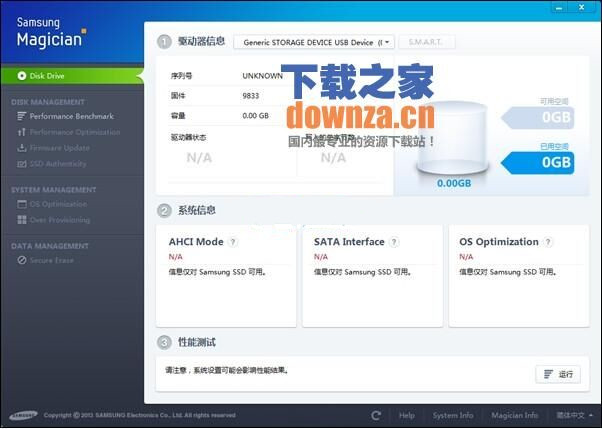Click AHCI Mode help question mark
The image size is (602, 429).
(x=233, y=242)
